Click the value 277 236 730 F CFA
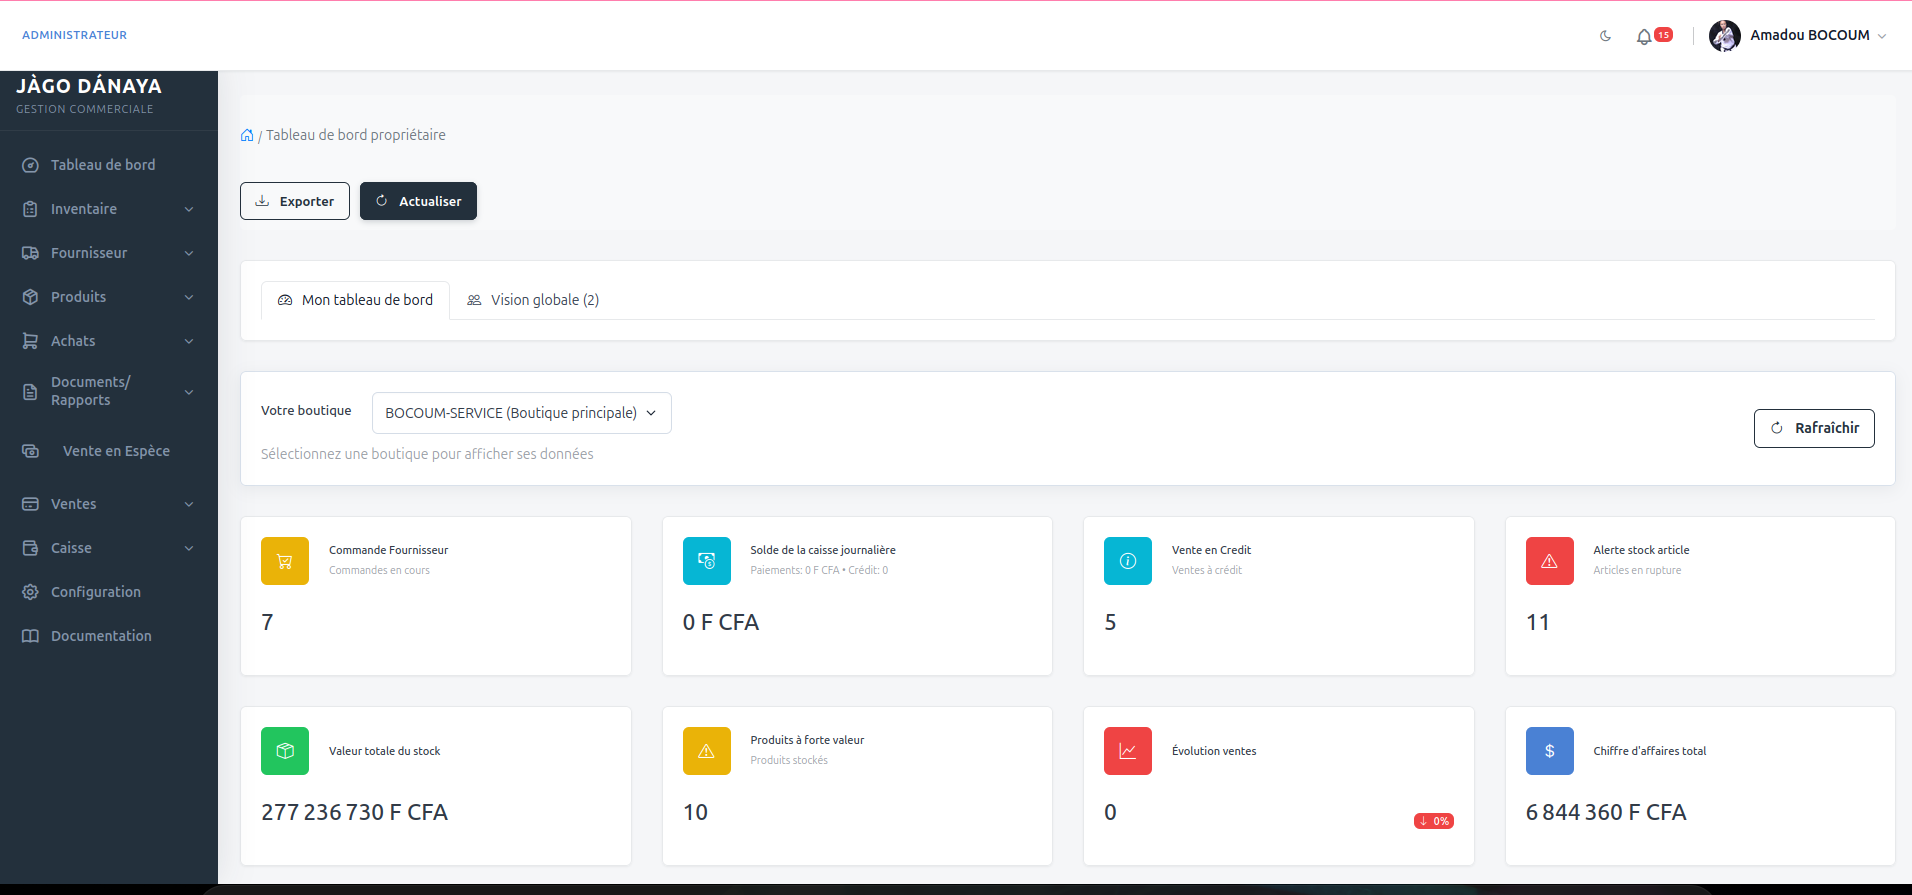 pyautogui.click(x=354, y=812)
